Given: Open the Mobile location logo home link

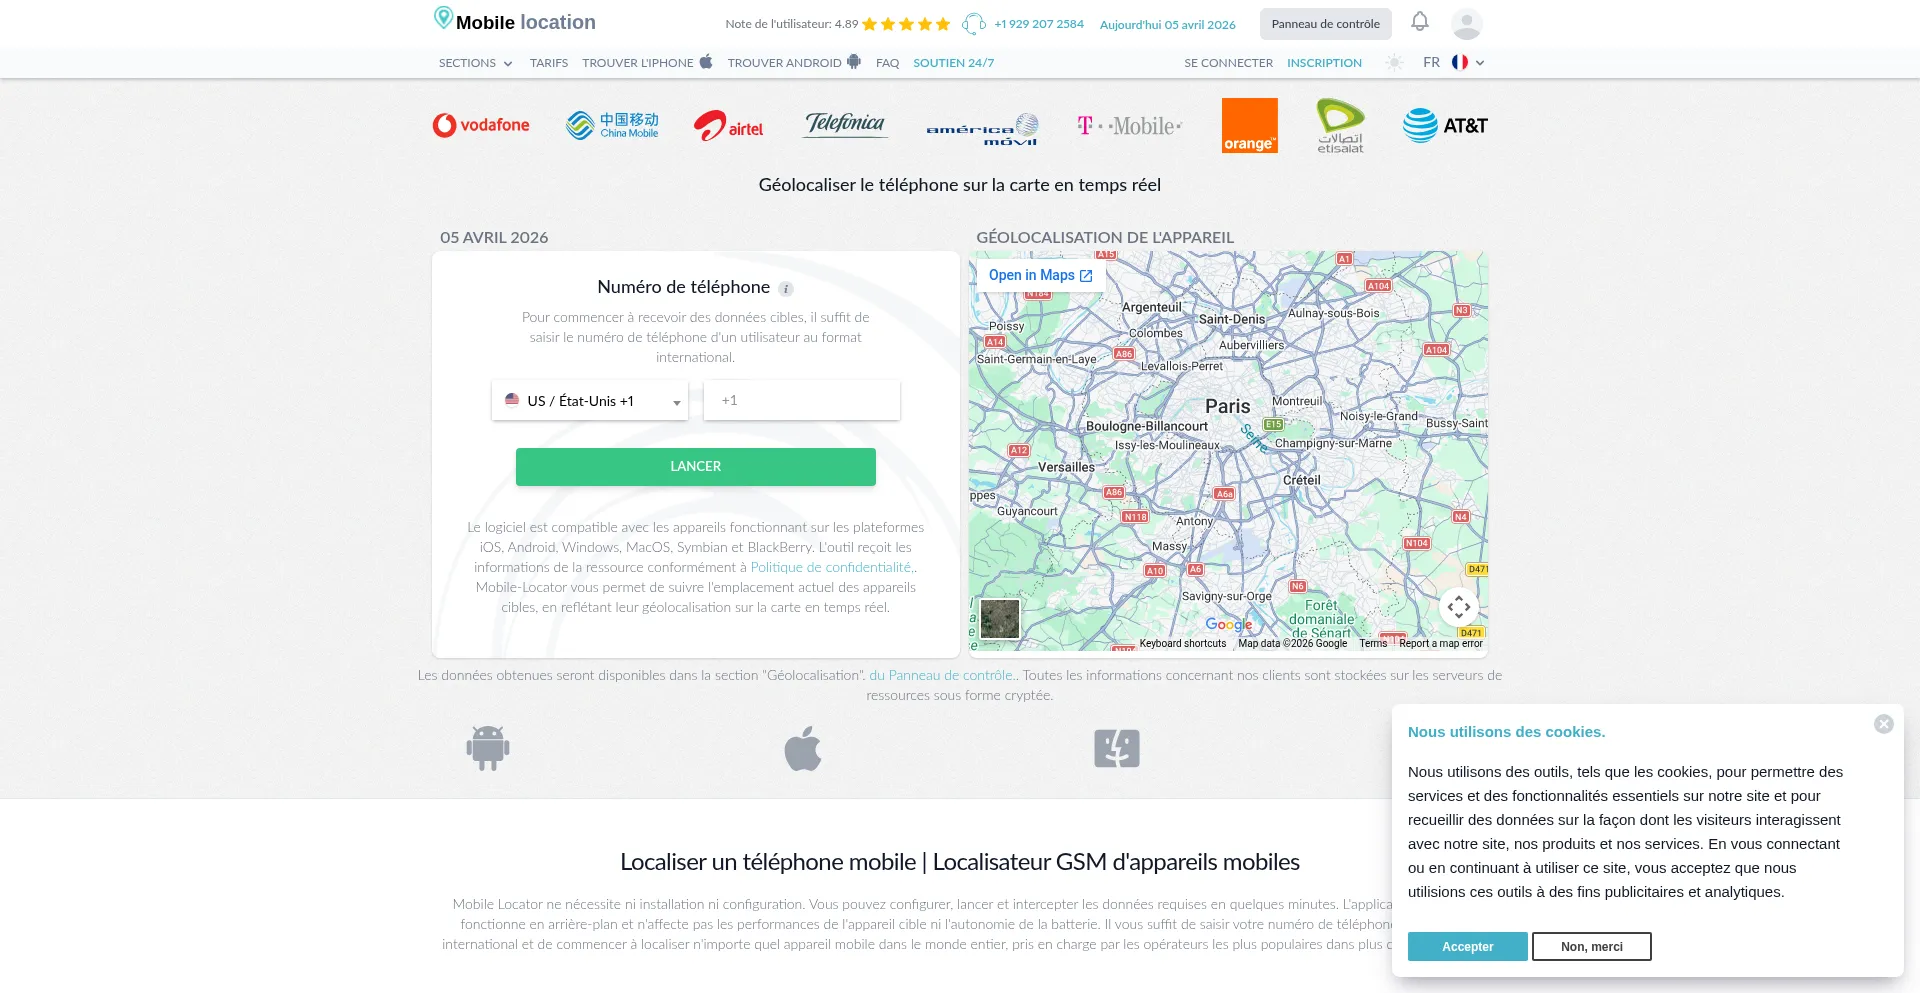Looking at the screenshot, I should pos(515,21).
